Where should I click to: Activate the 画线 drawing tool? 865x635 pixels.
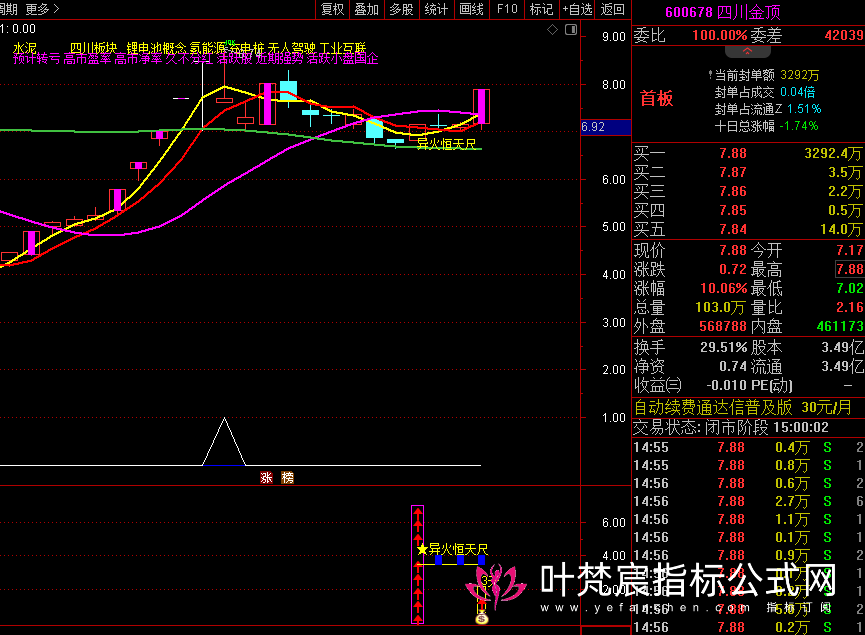pos(471,9)
